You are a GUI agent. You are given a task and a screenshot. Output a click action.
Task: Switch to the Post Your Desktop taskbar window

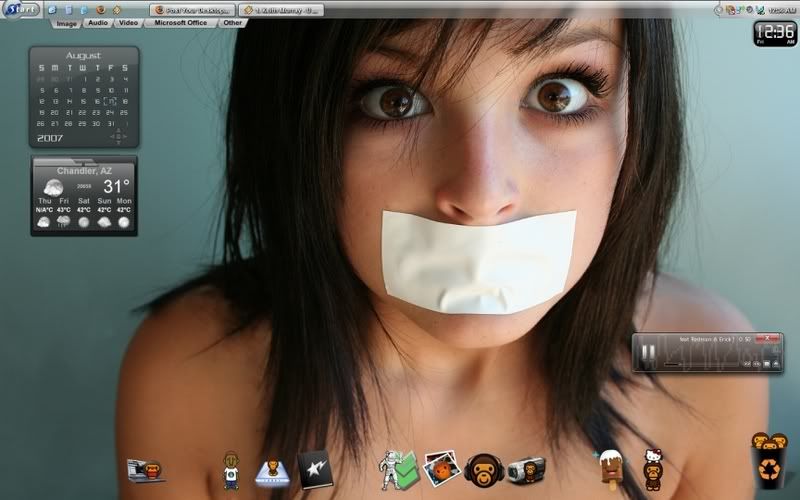point(192,10)
